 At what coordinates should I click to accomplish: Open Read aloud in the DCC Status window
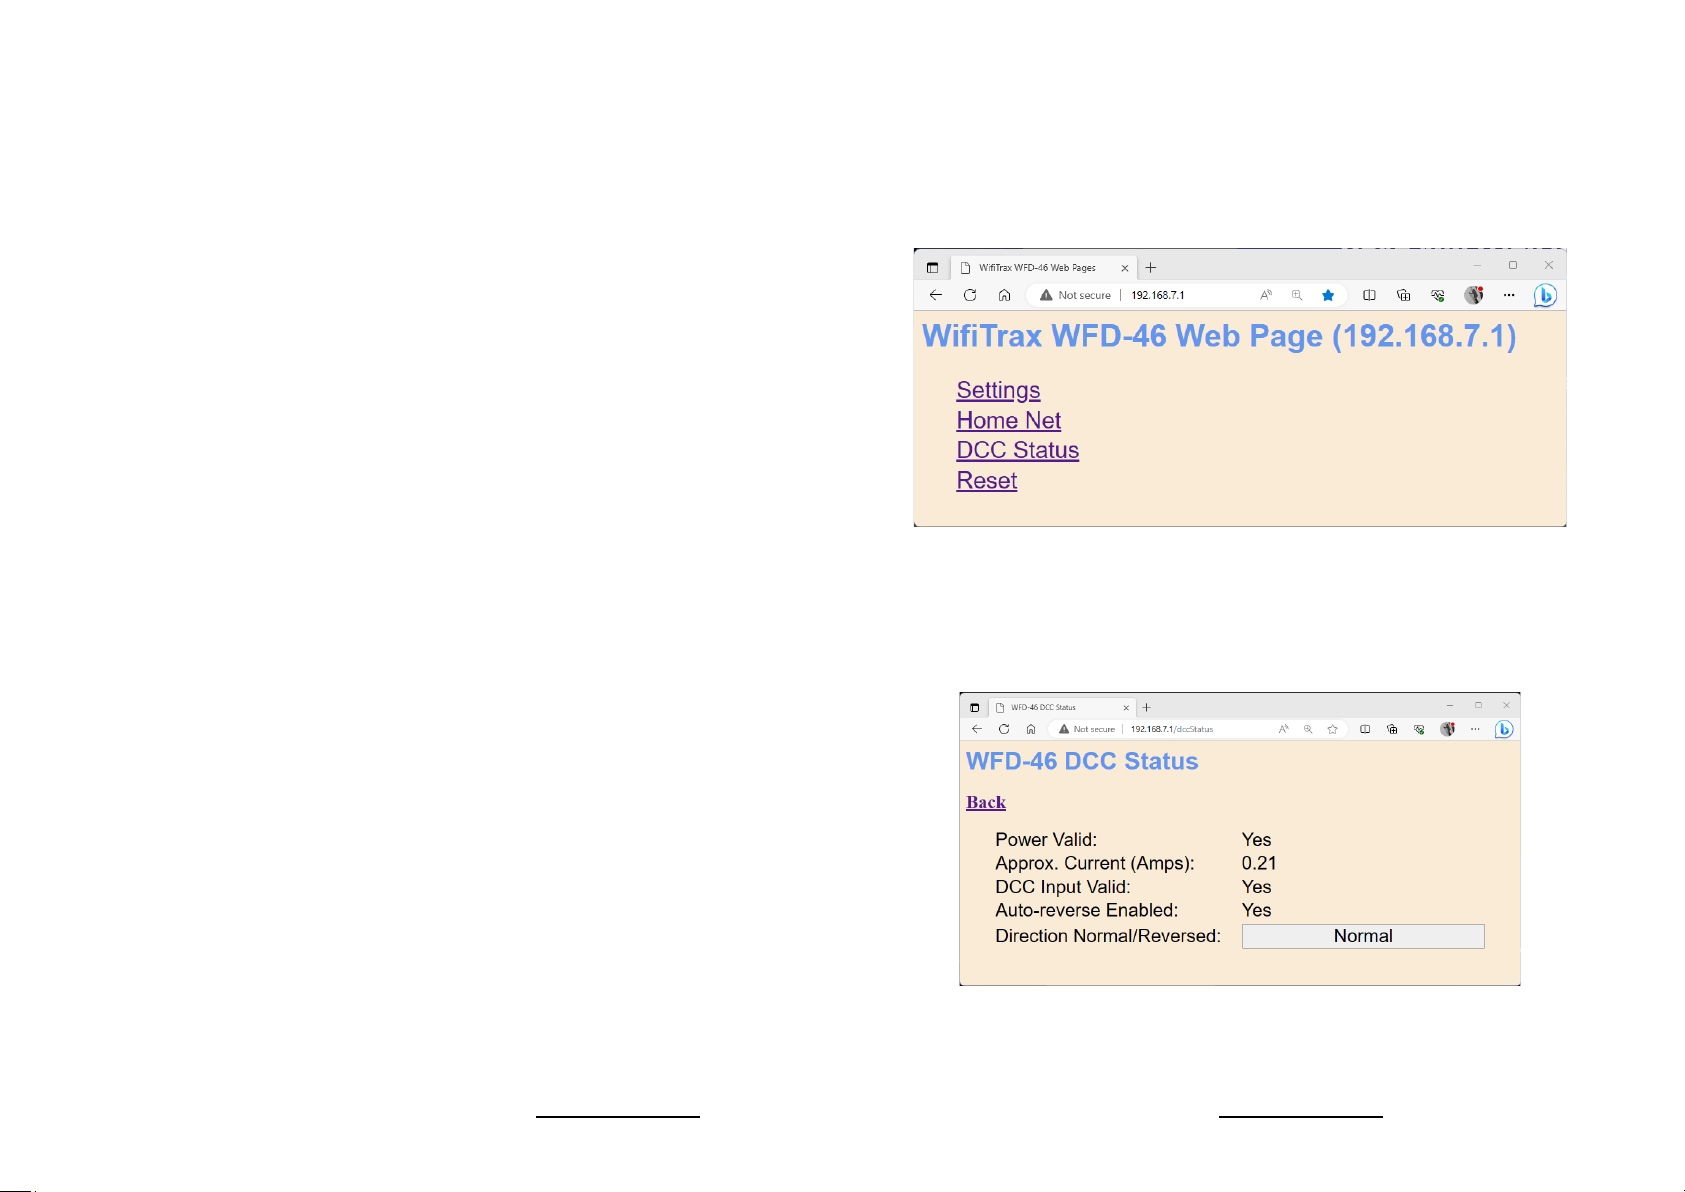[1284, 729]
